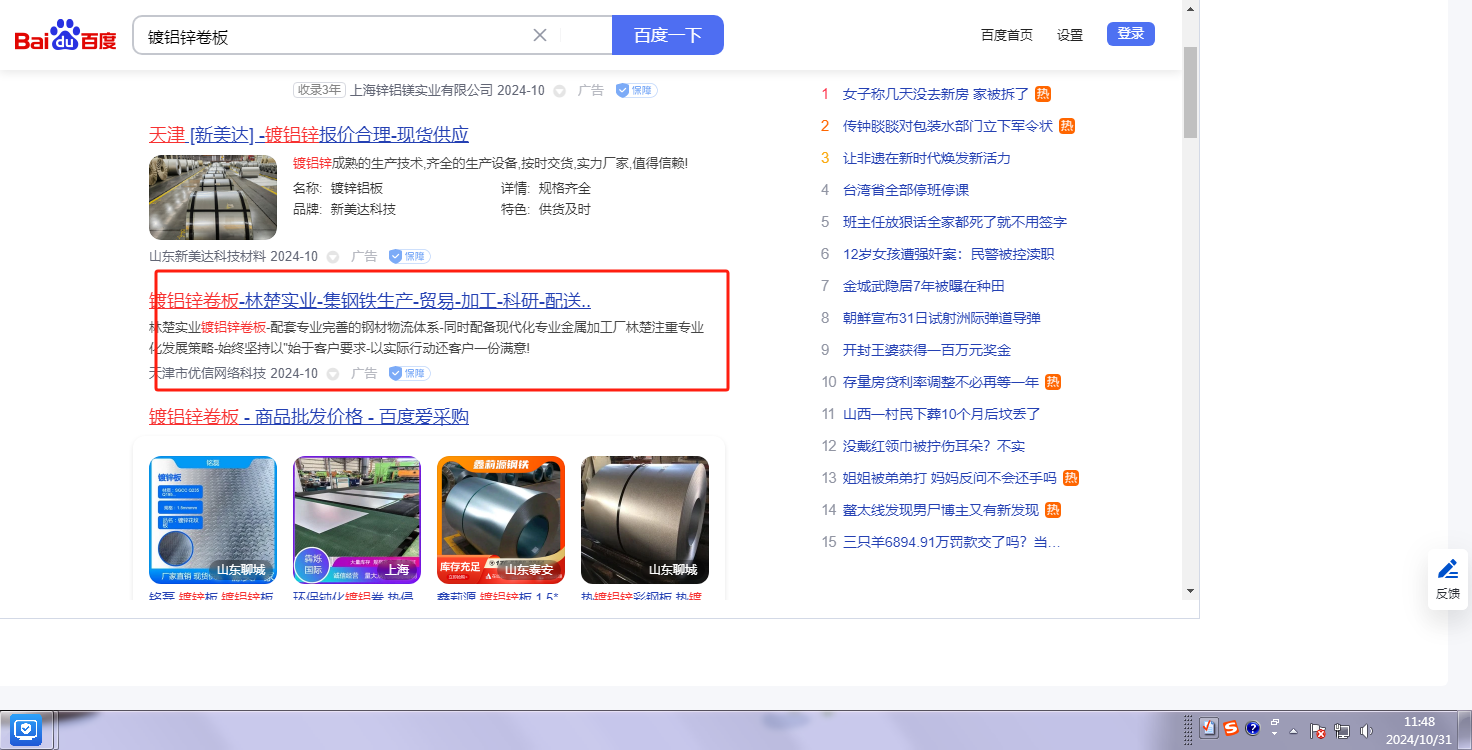Click 天津市优信网络科技 company name
1472x750 pixels.
[x=208, y=373]
